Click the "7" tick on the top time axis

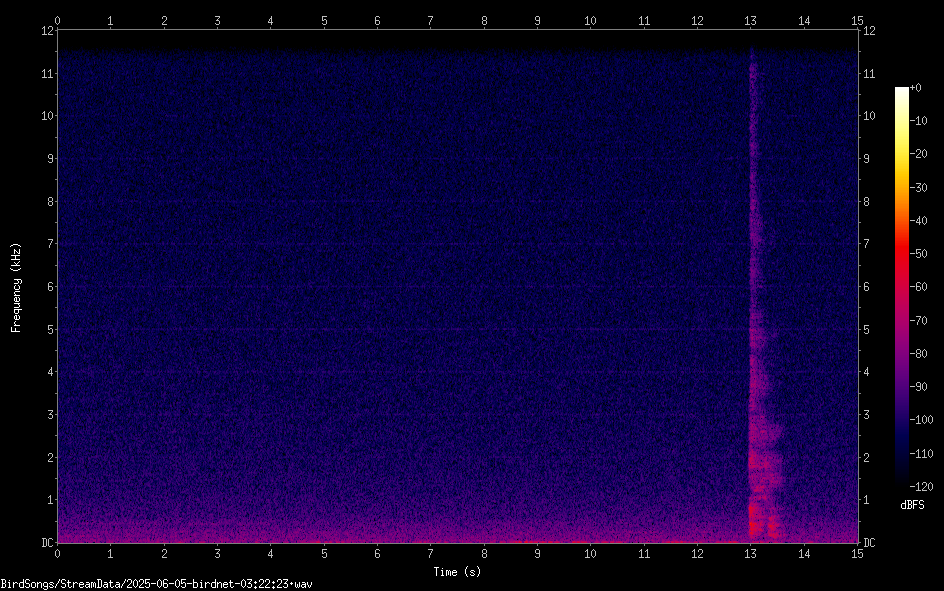point(430,20)
